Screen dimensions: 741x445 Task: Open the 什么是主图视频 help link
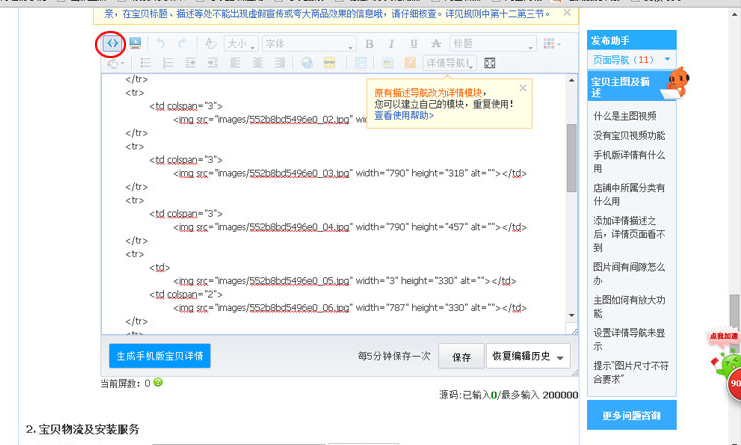coord(625,116)
